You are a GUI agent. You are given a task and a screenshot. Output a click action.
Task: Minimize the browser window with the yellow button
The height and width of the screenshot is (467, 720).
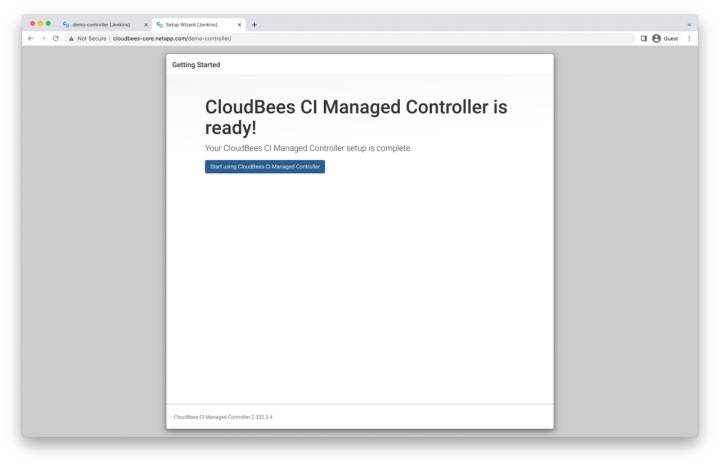(x=40, y=23)
